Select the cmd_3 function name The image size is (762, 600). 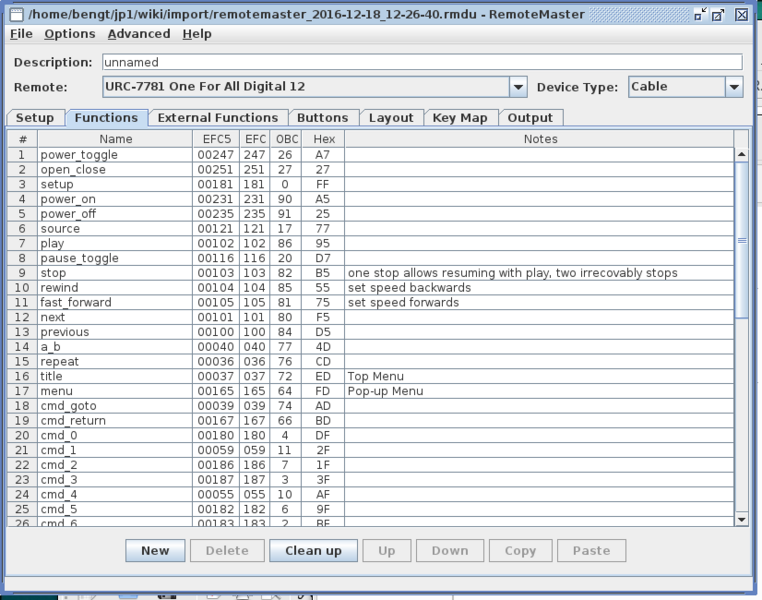click(115, 480)
